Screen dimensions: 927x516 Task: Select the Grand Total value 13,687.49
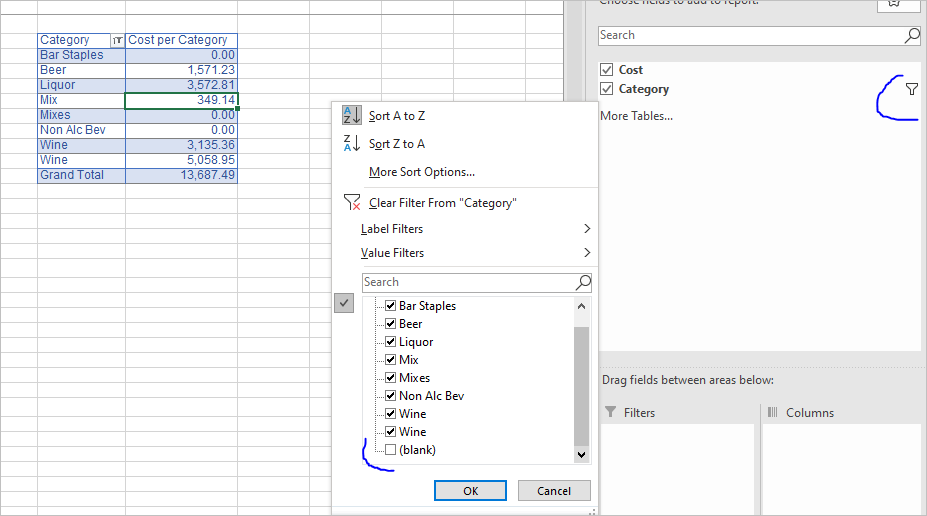[x=181, y=175]
